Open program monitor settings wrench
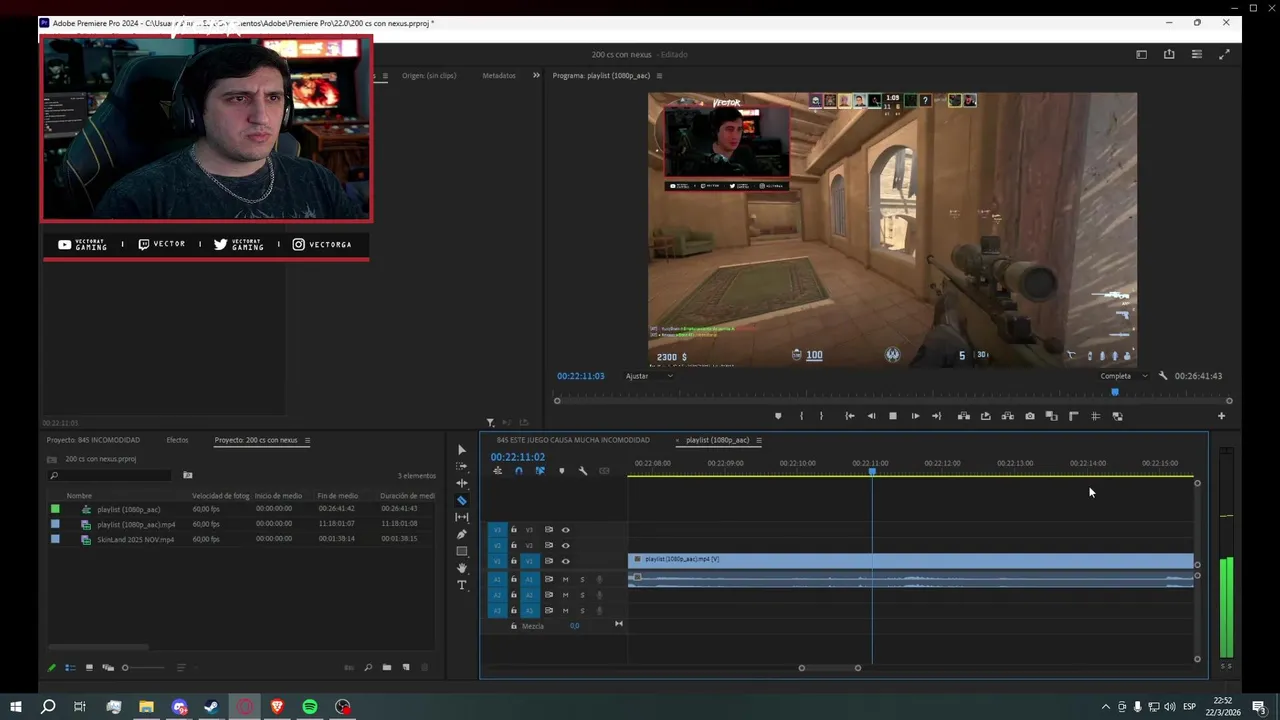Viewport: 1280px width, 720px height. pyautogui.click(x=1163, y=376)
